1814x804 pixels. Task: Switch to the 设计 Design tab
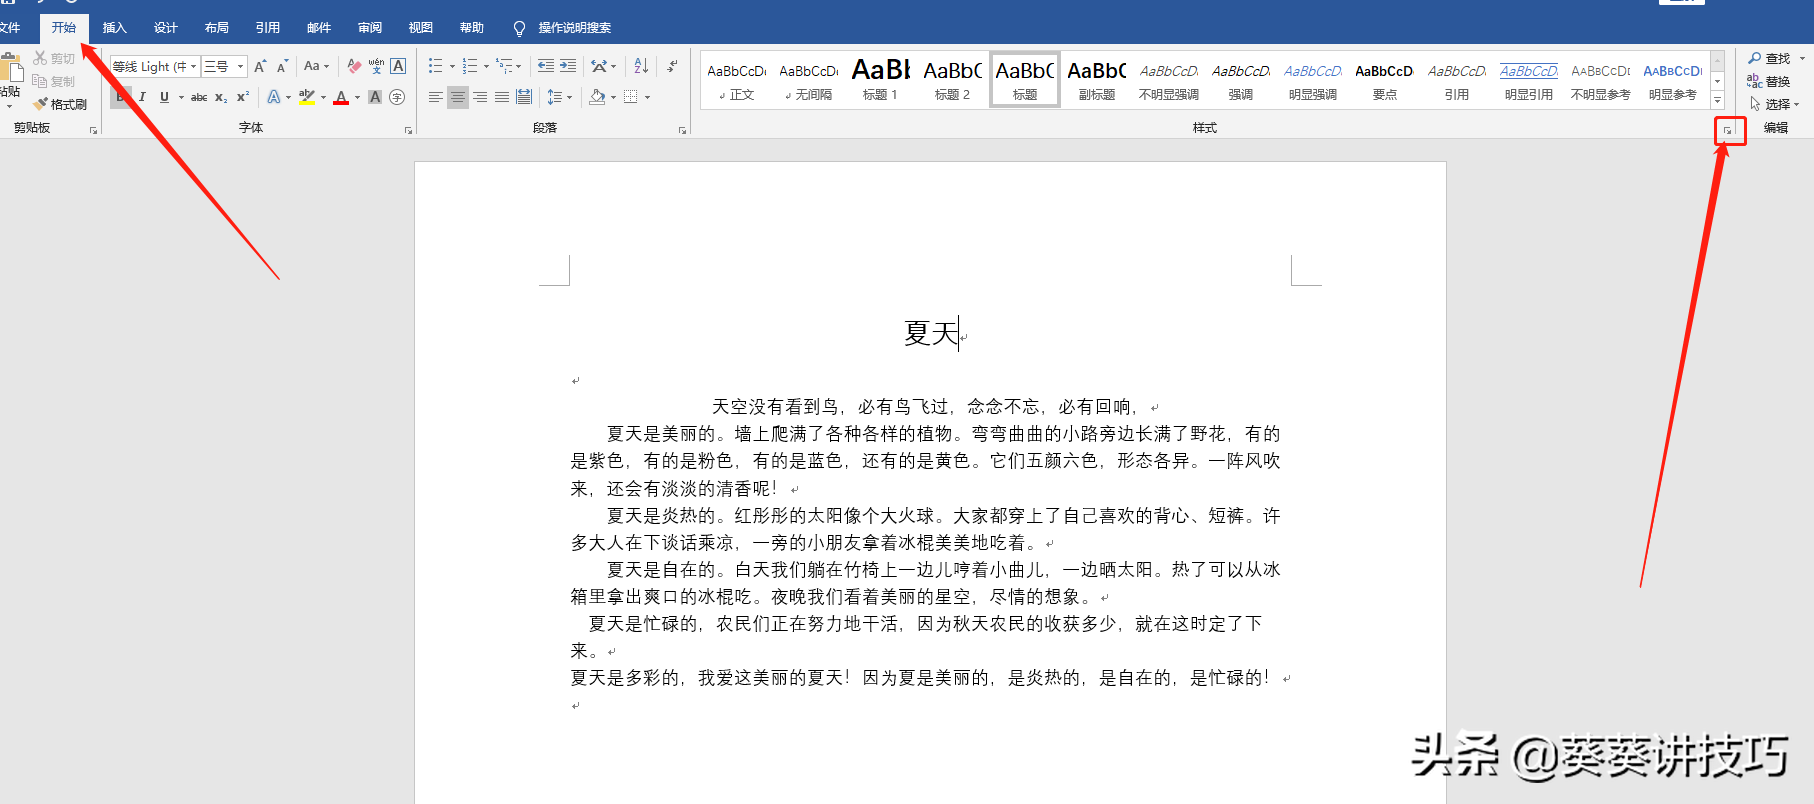pyautogui.click(x=166, y=28)
